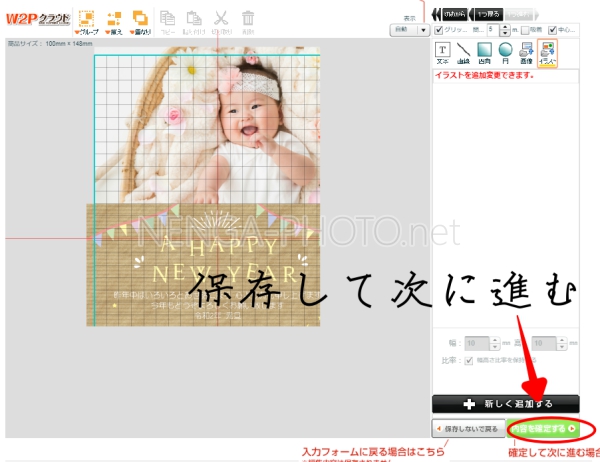This screenshot has height=462, width=600.
Task: Decrease the 幅 width stepper value
Action: [x=495, y=347]
